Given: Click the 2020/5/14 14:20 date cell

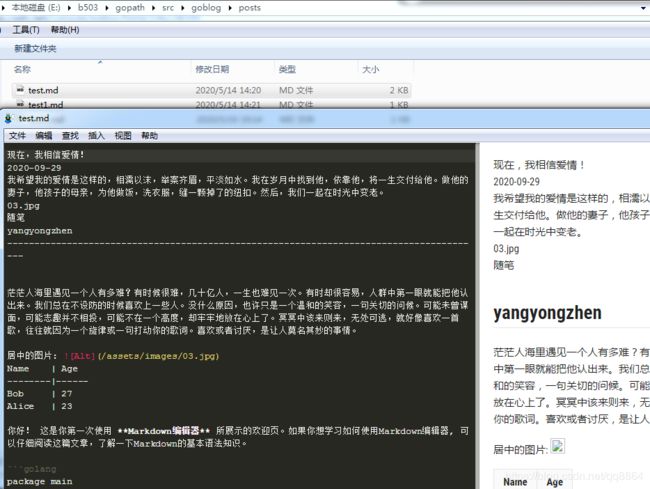Looking at the screenshot, I should (x=228, y=90).
